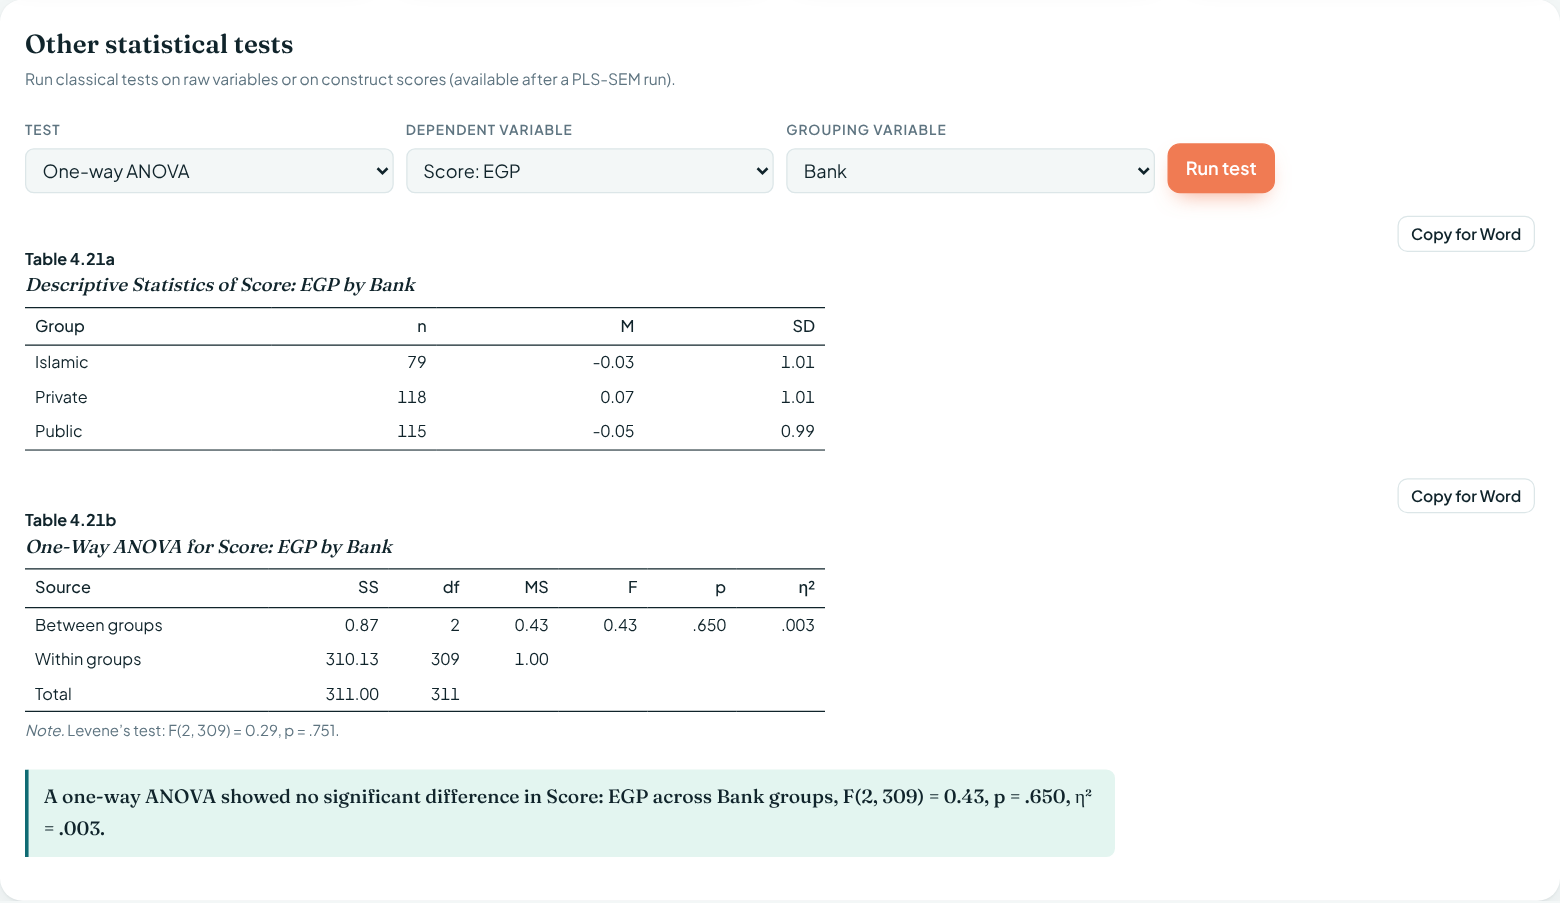The height and width of the screenshot is (903, 1560).
Task: Click the "Source" column header
Action: pos(63,587)
